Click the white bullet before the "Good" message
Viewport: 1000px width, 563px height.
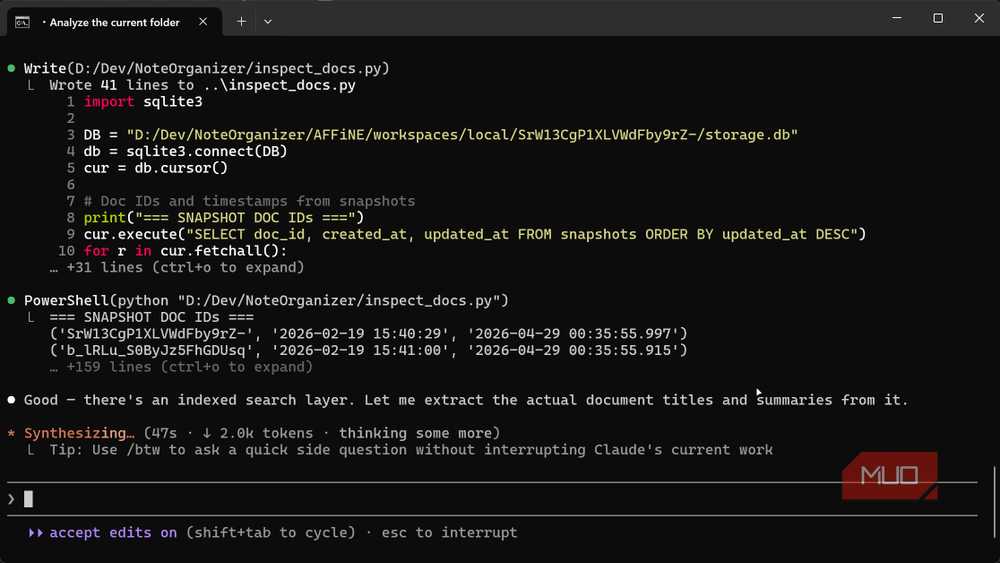(12, 400)
